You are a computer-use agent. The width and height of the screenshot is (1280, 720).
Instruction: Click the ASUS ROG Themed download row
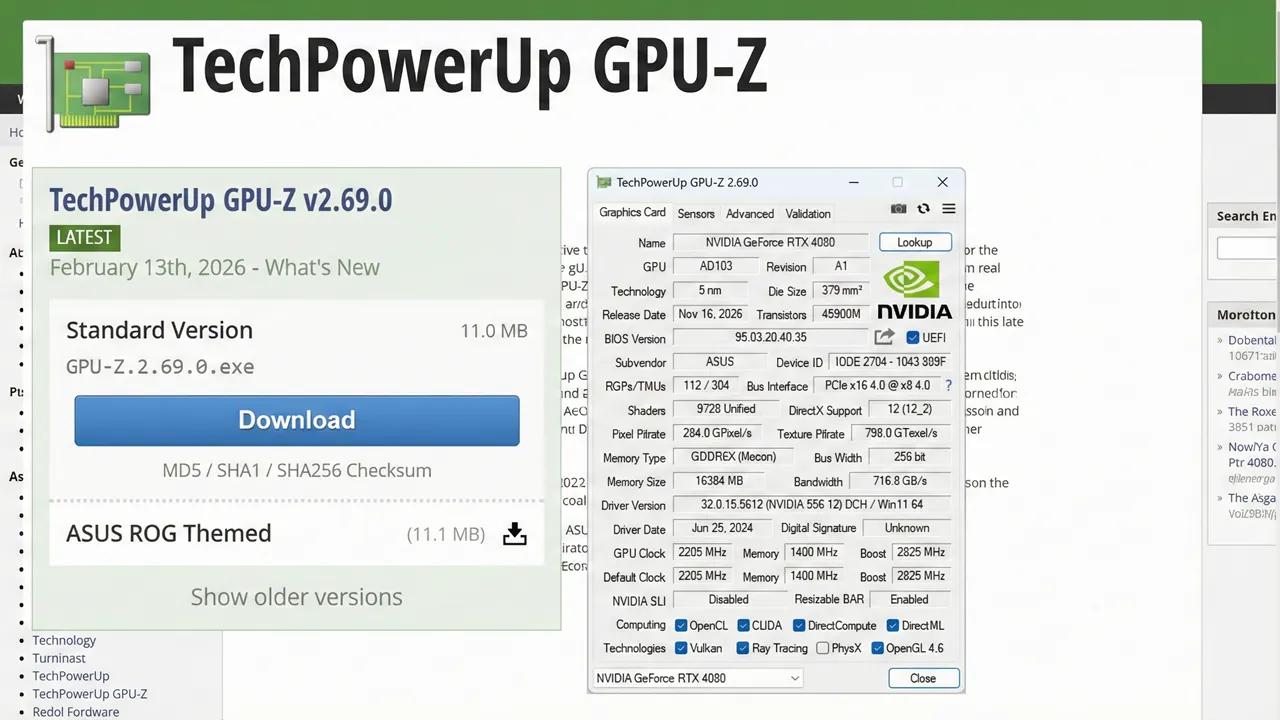(x=297, y=534)
